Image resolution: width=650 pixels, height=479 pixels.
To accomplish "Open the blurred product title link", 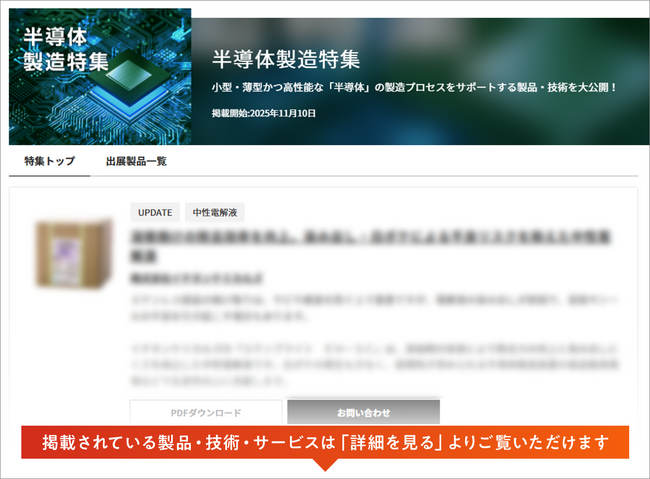I will pyautogui.click(x=371, y=246).
